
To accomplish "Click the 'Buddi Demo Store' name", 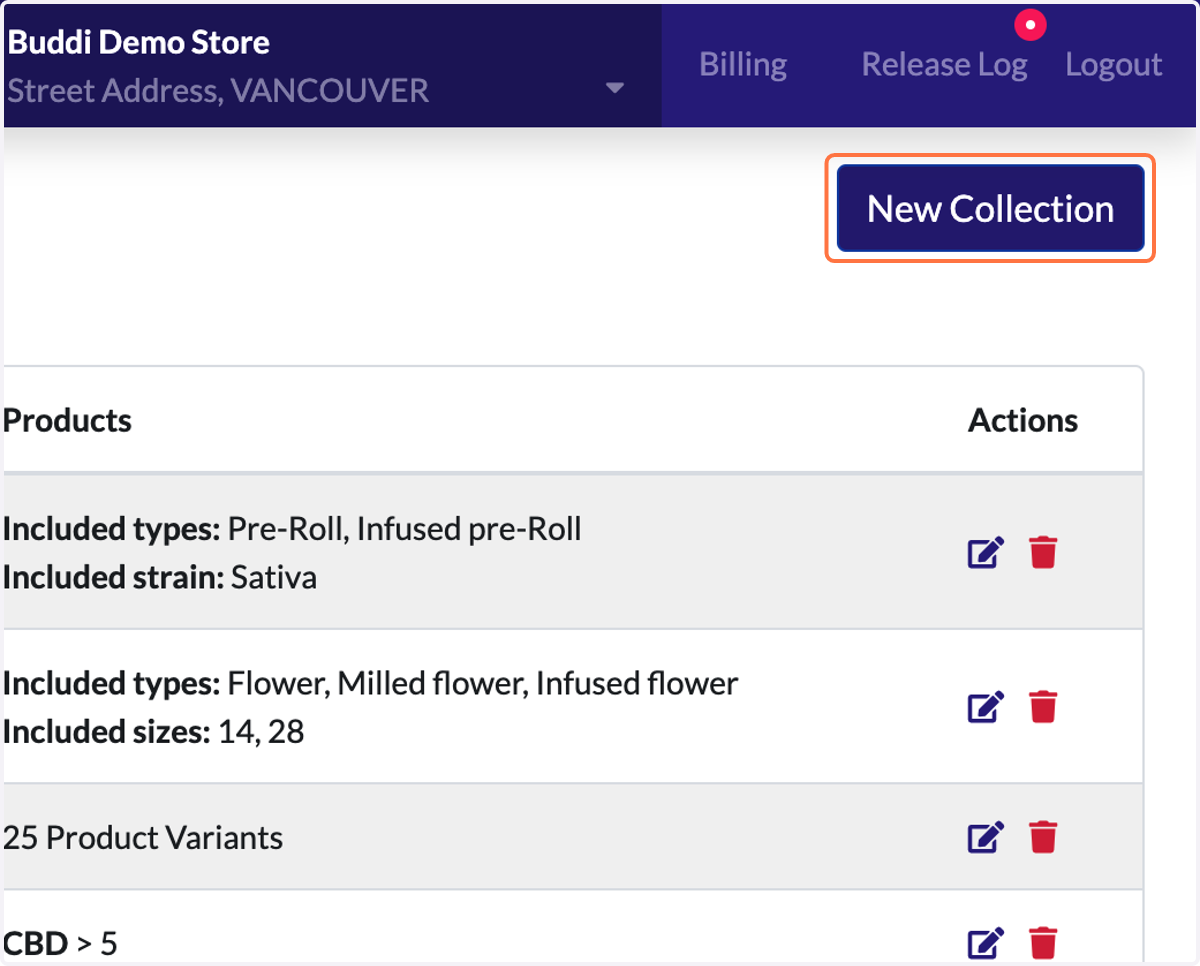I will [x=139, y=42].
